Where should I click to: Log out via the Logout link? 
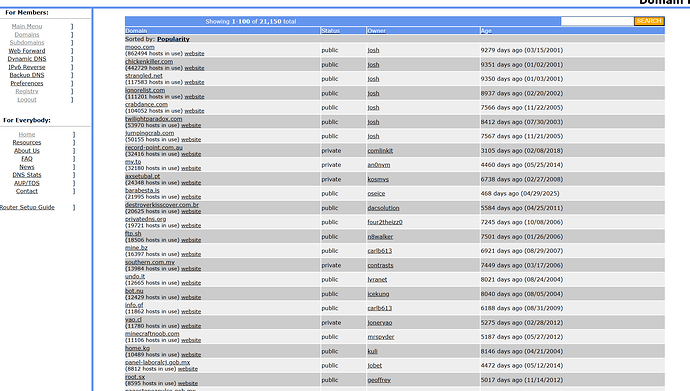tap(27, 99)
